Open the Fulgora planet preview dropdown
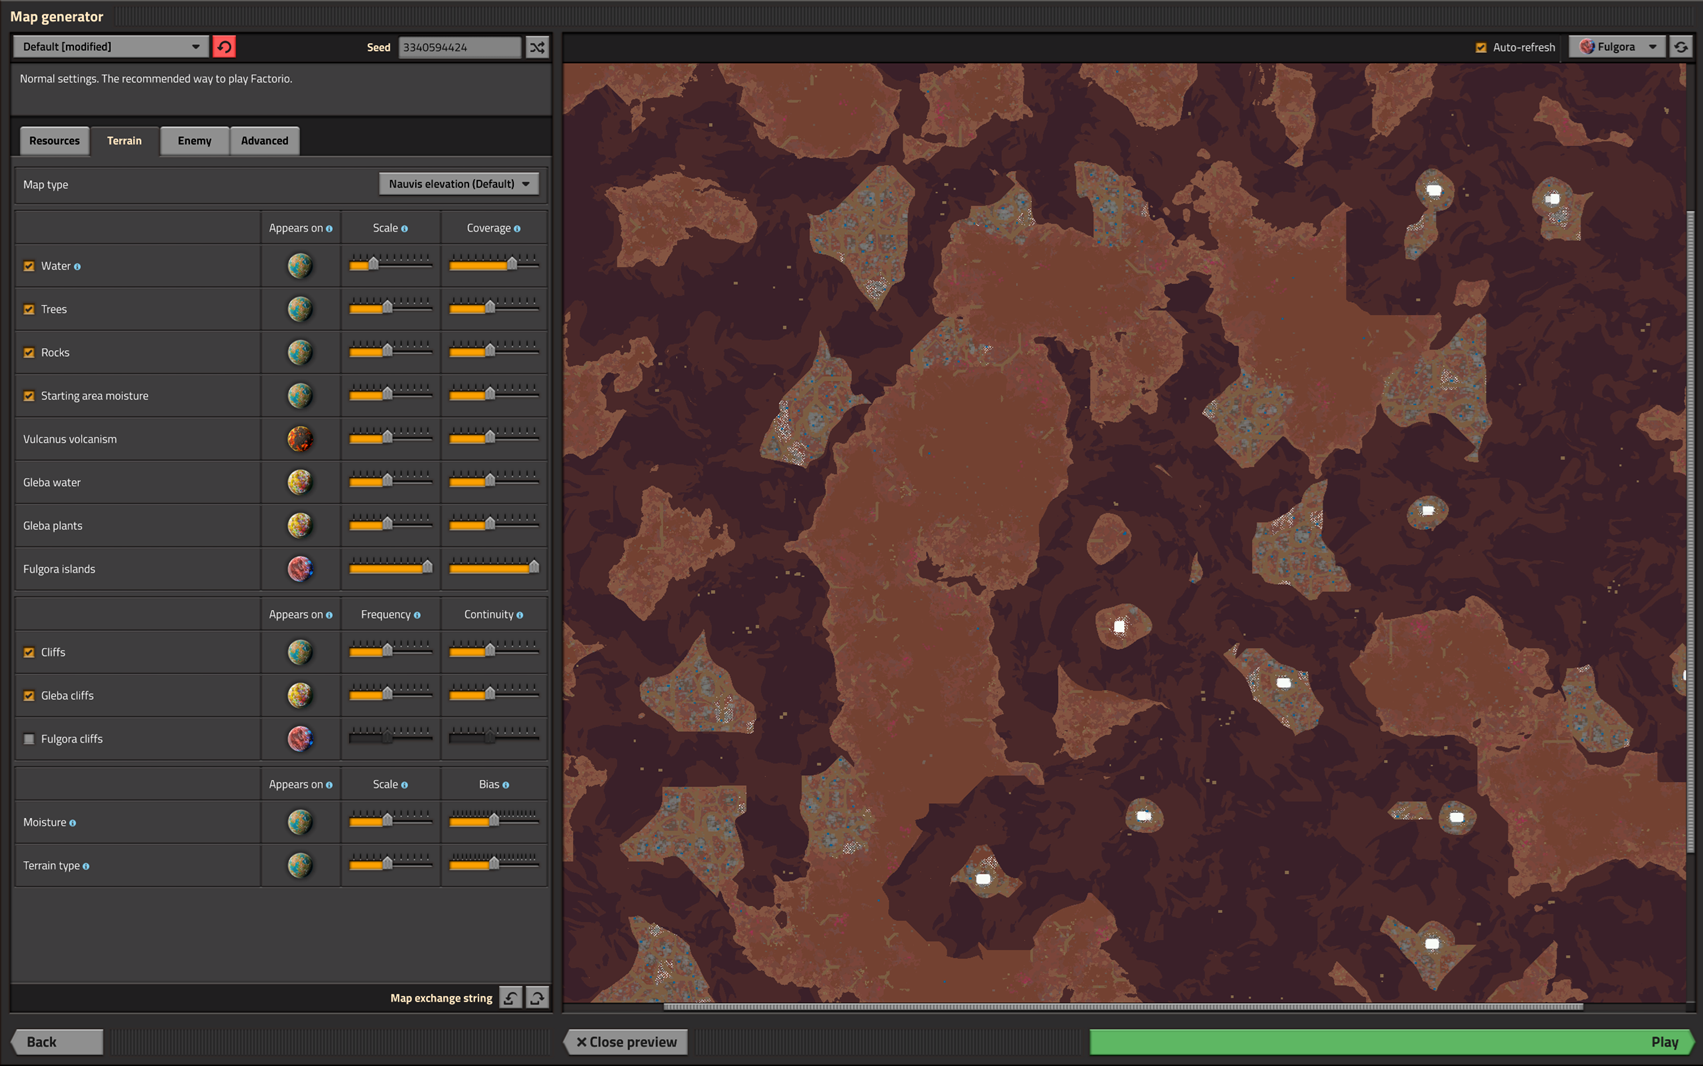The width and height of the screenshot is (1703, 1070). 1617,47
